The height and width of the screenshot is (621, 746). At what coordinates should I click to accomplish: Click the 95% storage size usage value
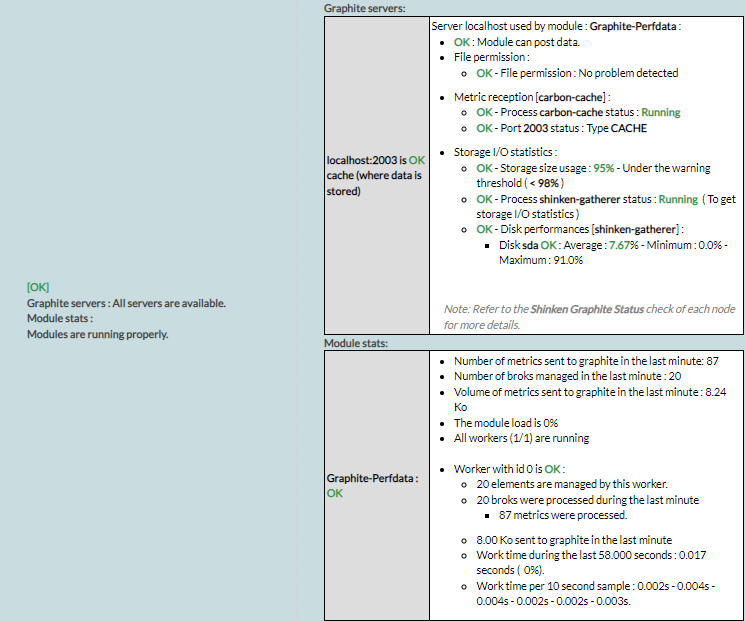click(603, 168)
